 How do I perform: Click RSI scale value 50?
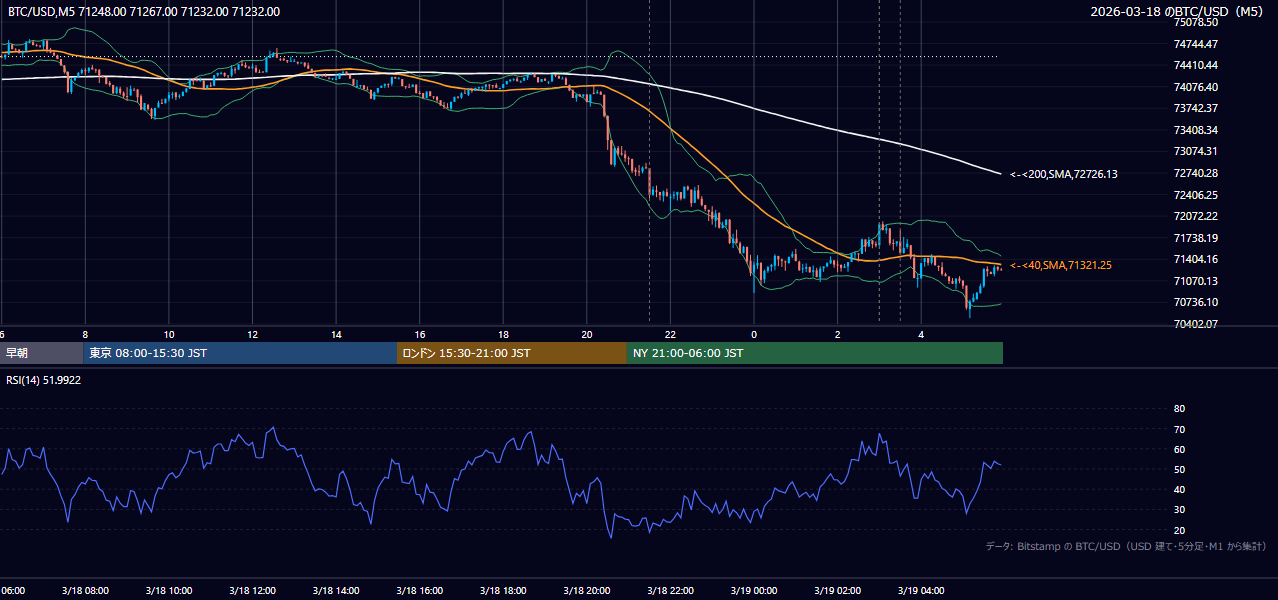1179,469
